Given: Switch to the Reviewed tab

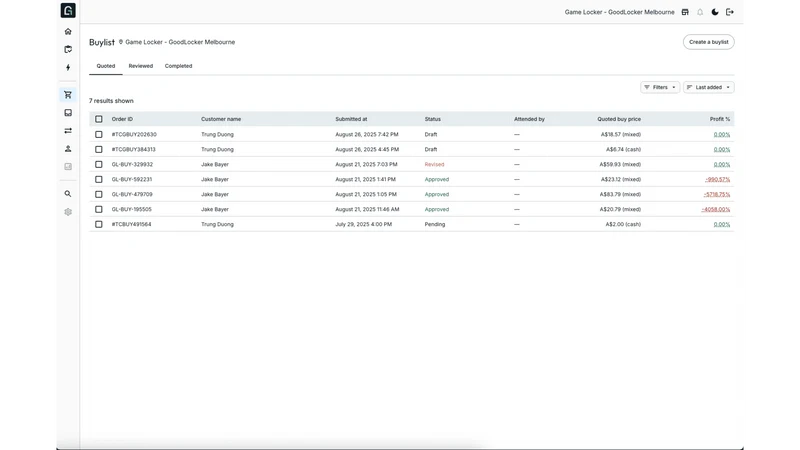Looking at the screenshot, I should click(x=141, y=66).
